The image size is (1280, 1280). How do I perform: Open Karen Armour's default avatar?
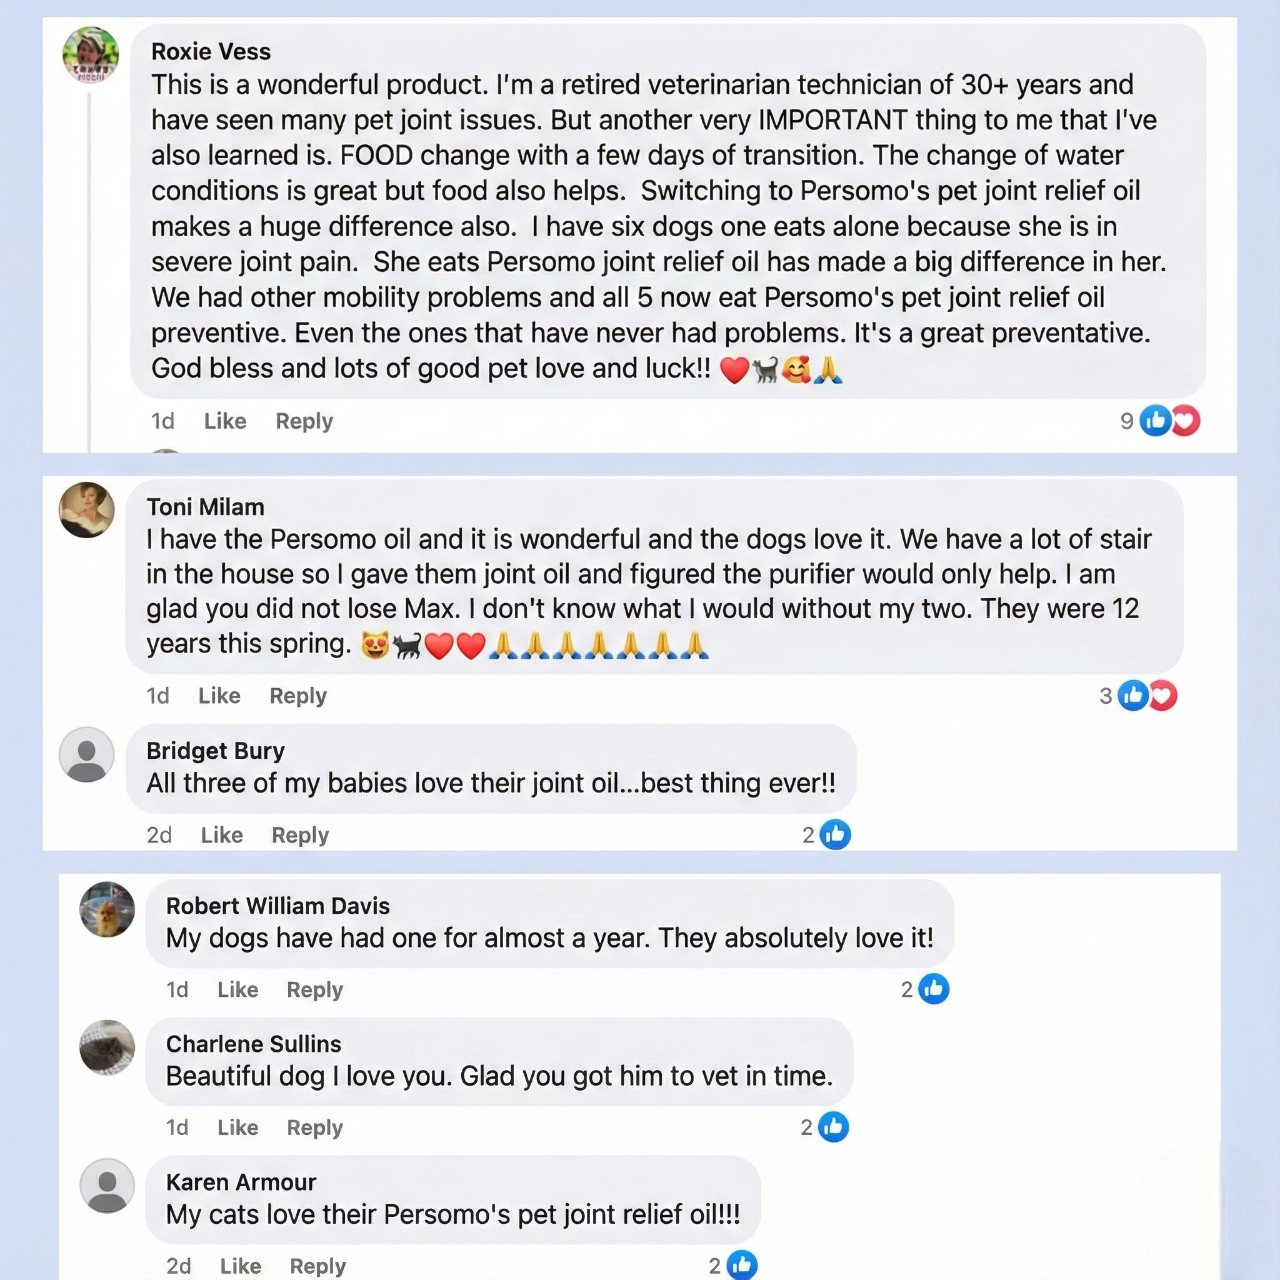(107, 1186)
